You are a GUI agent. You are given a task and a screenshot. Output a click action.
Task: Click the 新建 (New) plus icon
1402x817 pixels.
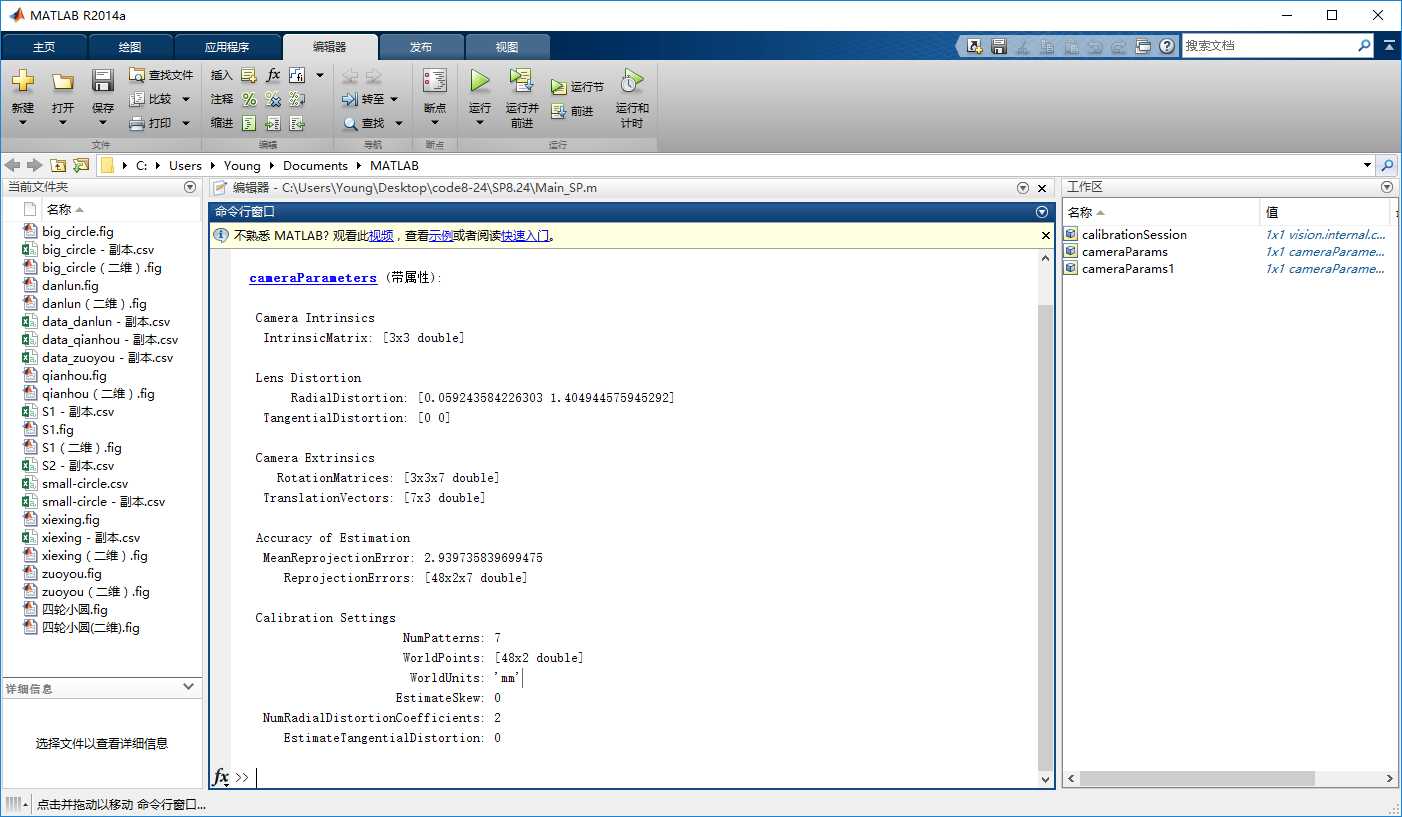point(22,82)
